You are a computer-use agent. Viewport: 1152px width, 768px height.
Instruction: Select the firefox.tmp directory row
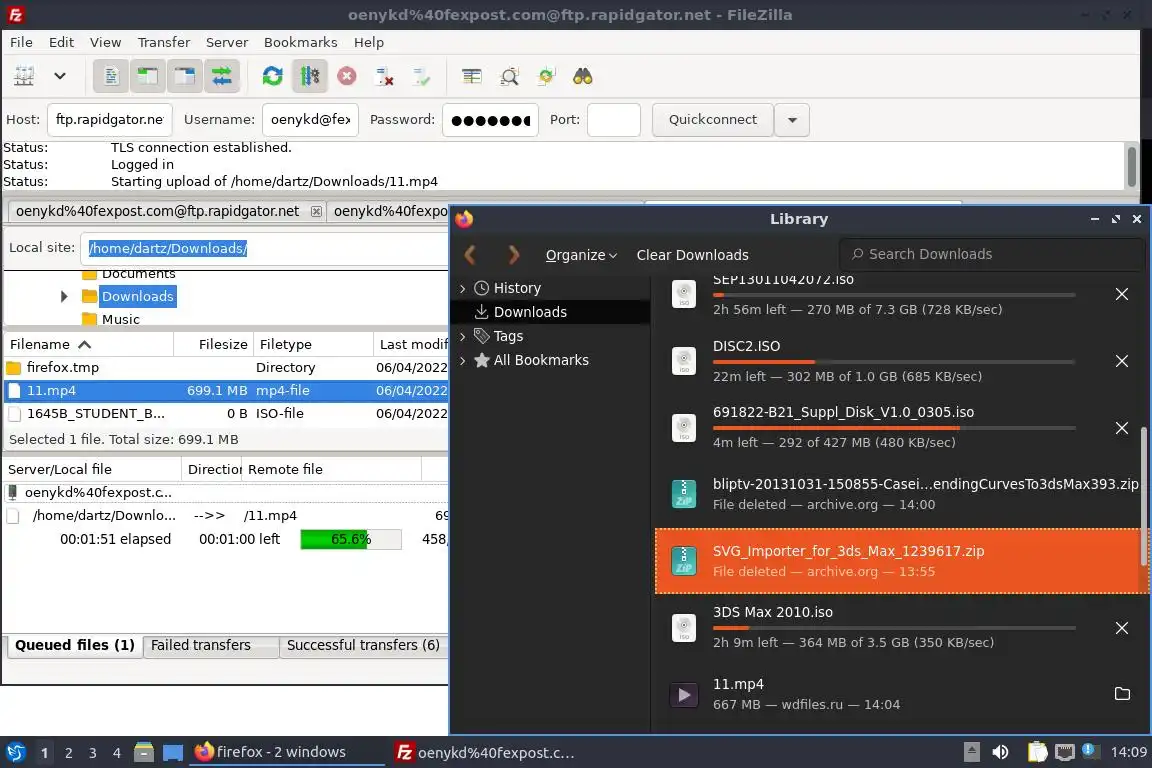pos(226,367)
